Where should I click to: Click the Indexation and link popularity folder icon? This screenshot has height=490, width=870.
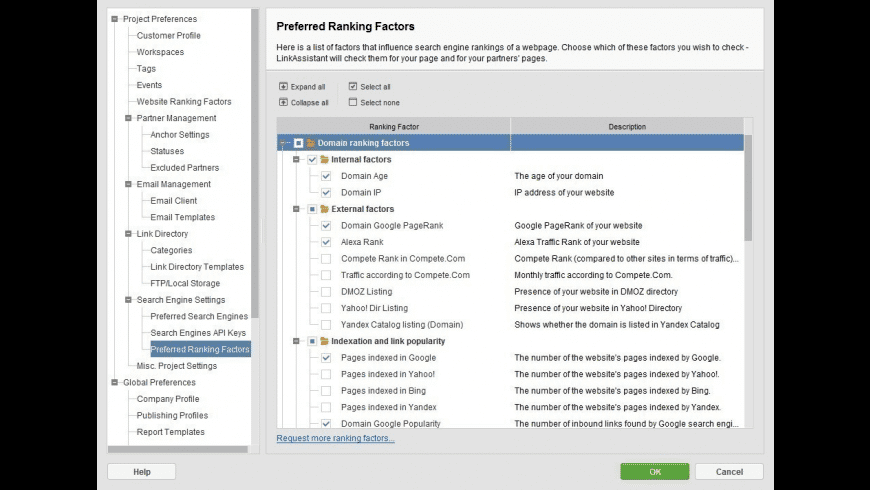(325, 341)
